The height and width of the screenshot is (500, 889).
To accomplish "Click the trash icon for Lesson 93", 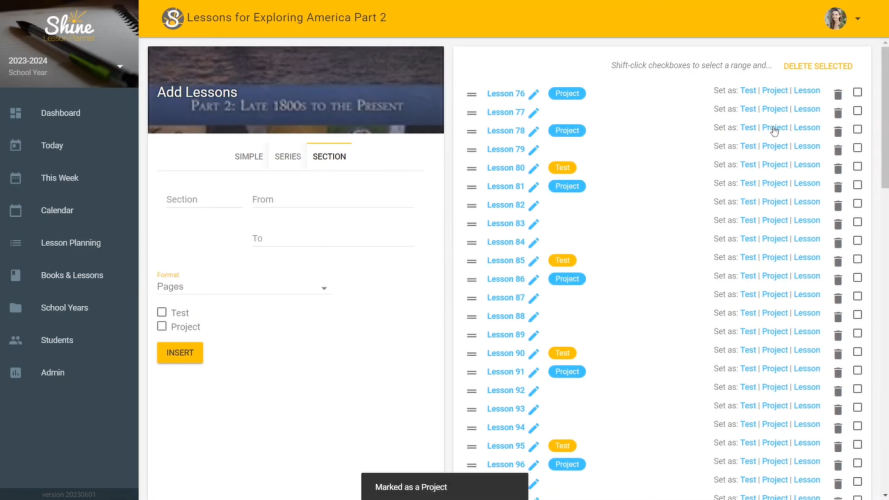I will tap(838, 410).
